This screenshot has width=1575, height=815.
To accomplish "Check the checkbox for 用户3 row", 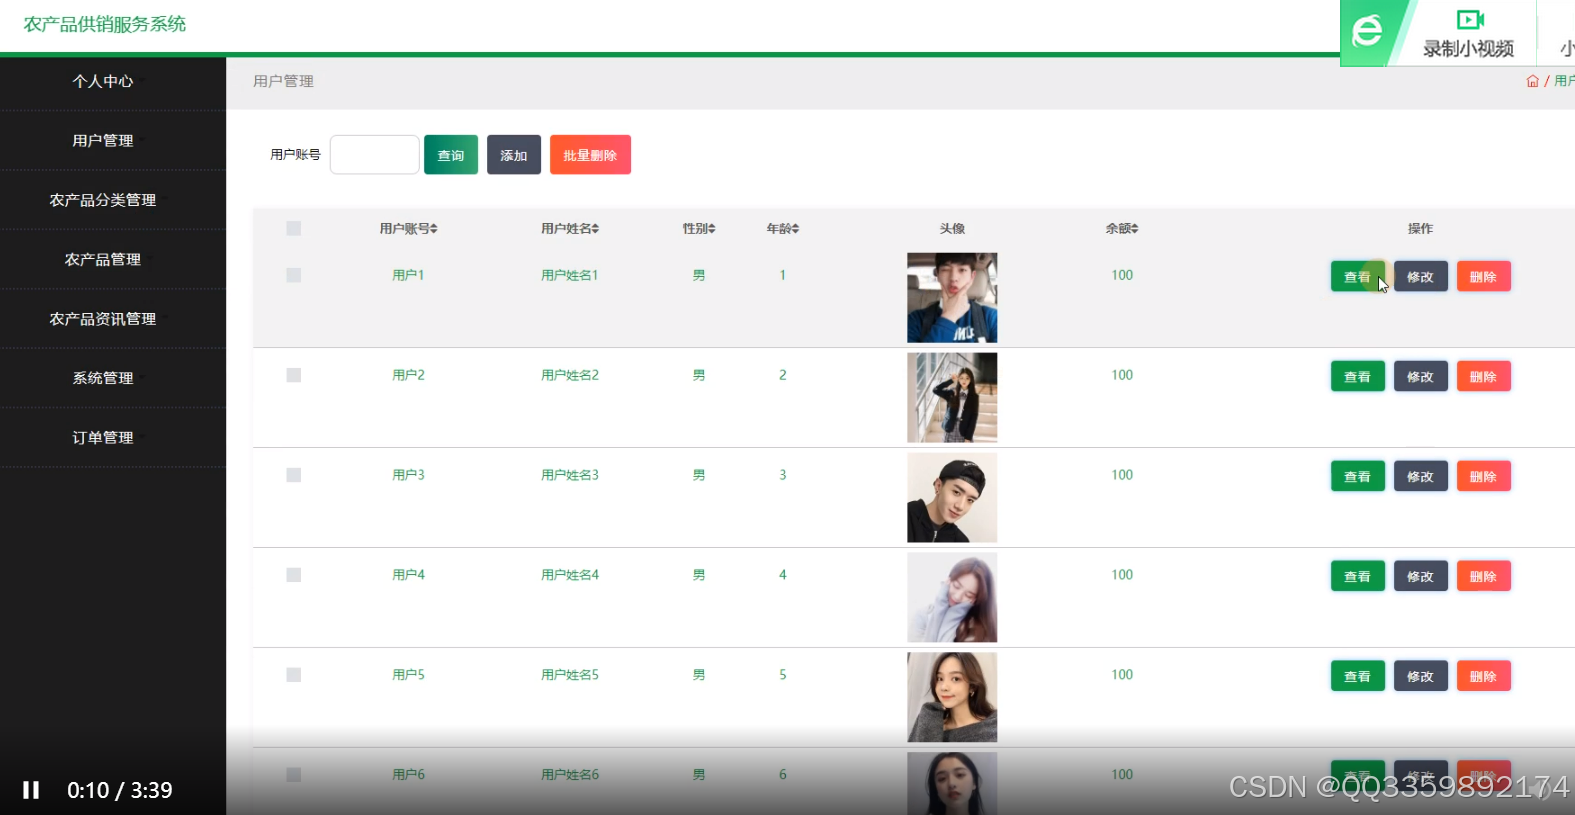I will click(x=294, y=475).
